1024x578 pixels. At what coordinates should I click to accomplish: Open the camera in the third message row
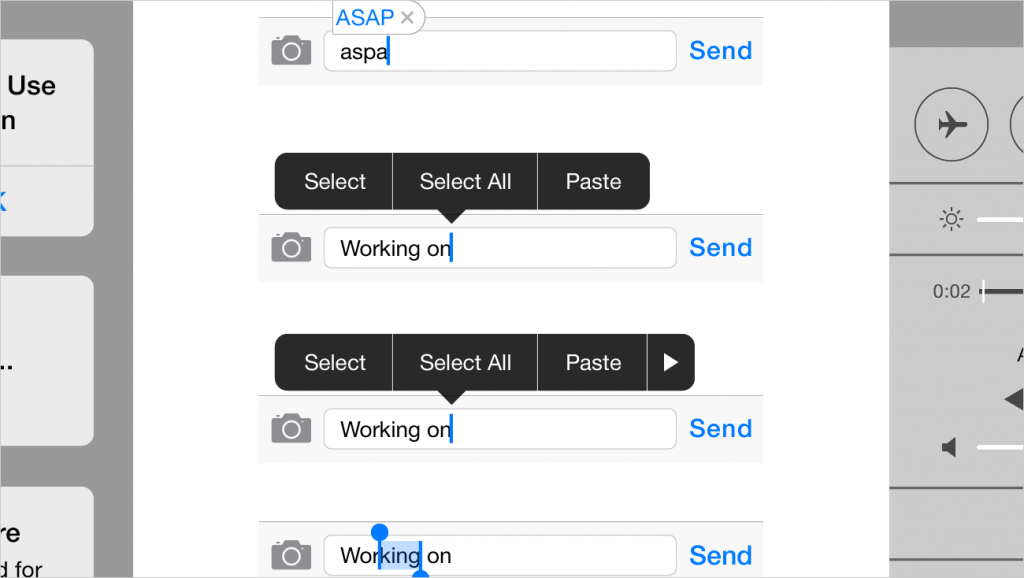coord(291,427)
